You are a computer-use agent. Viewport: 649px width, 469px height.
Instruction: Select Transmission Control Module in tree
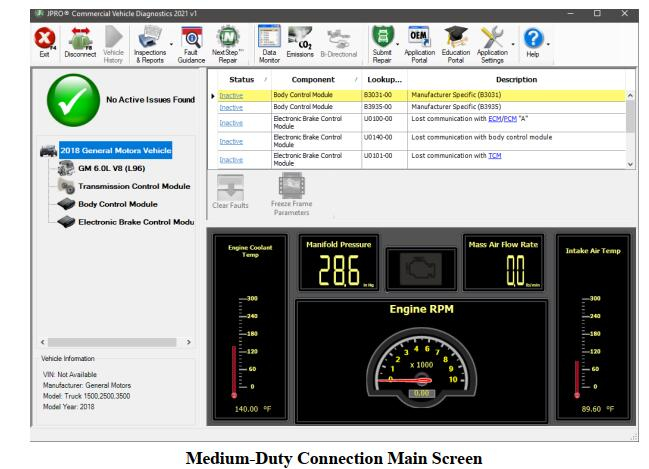coord(134,186)
